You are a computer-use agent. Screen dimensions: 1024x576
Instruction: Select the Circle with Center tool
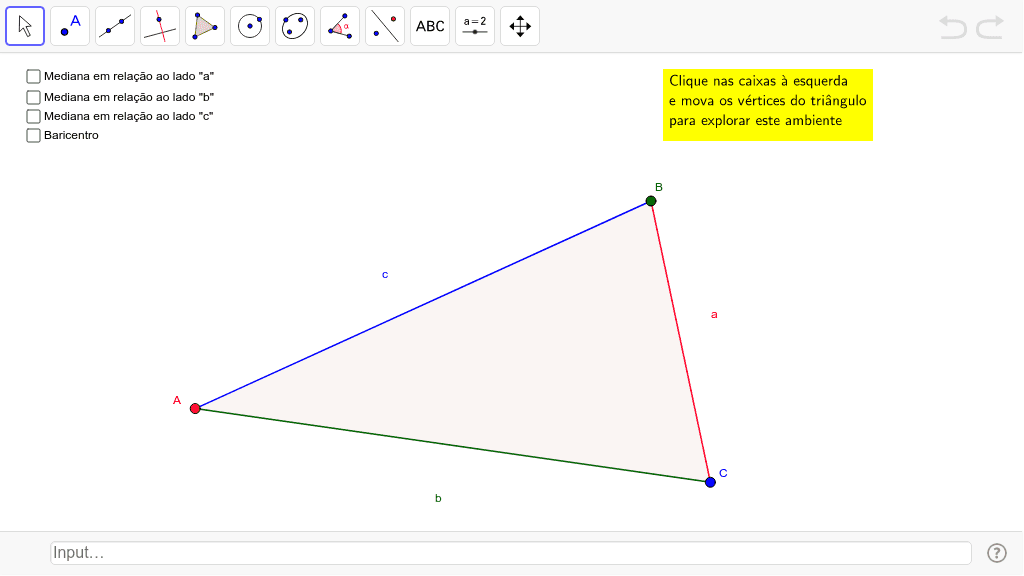250,26
